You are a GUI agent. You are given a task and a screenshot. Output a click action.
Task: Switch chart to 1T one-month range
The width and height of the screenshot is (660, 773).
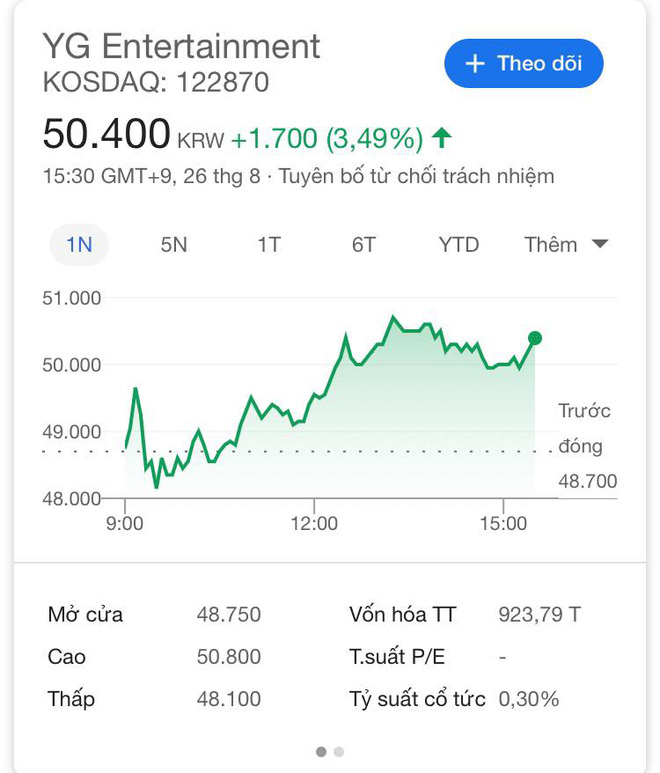tap(269, 245)
